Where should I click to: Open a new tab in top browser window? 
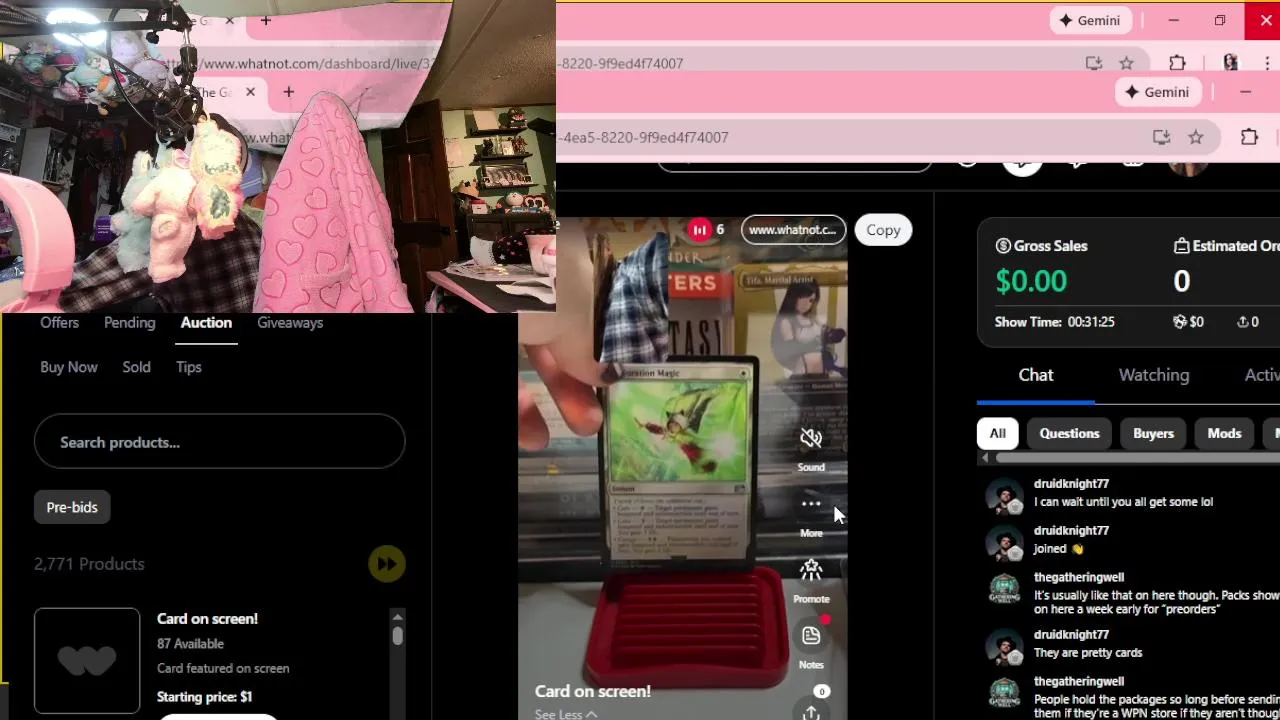(x=266, y=20)
